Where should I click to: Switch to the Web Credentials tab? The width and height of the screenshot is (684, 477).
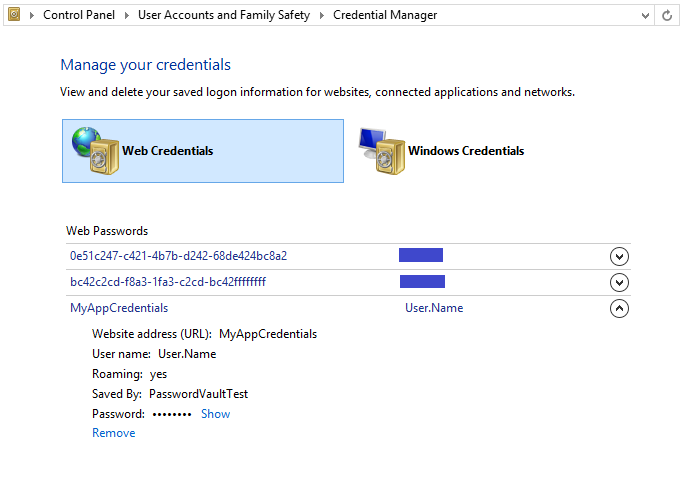click(x=203, y=151)
